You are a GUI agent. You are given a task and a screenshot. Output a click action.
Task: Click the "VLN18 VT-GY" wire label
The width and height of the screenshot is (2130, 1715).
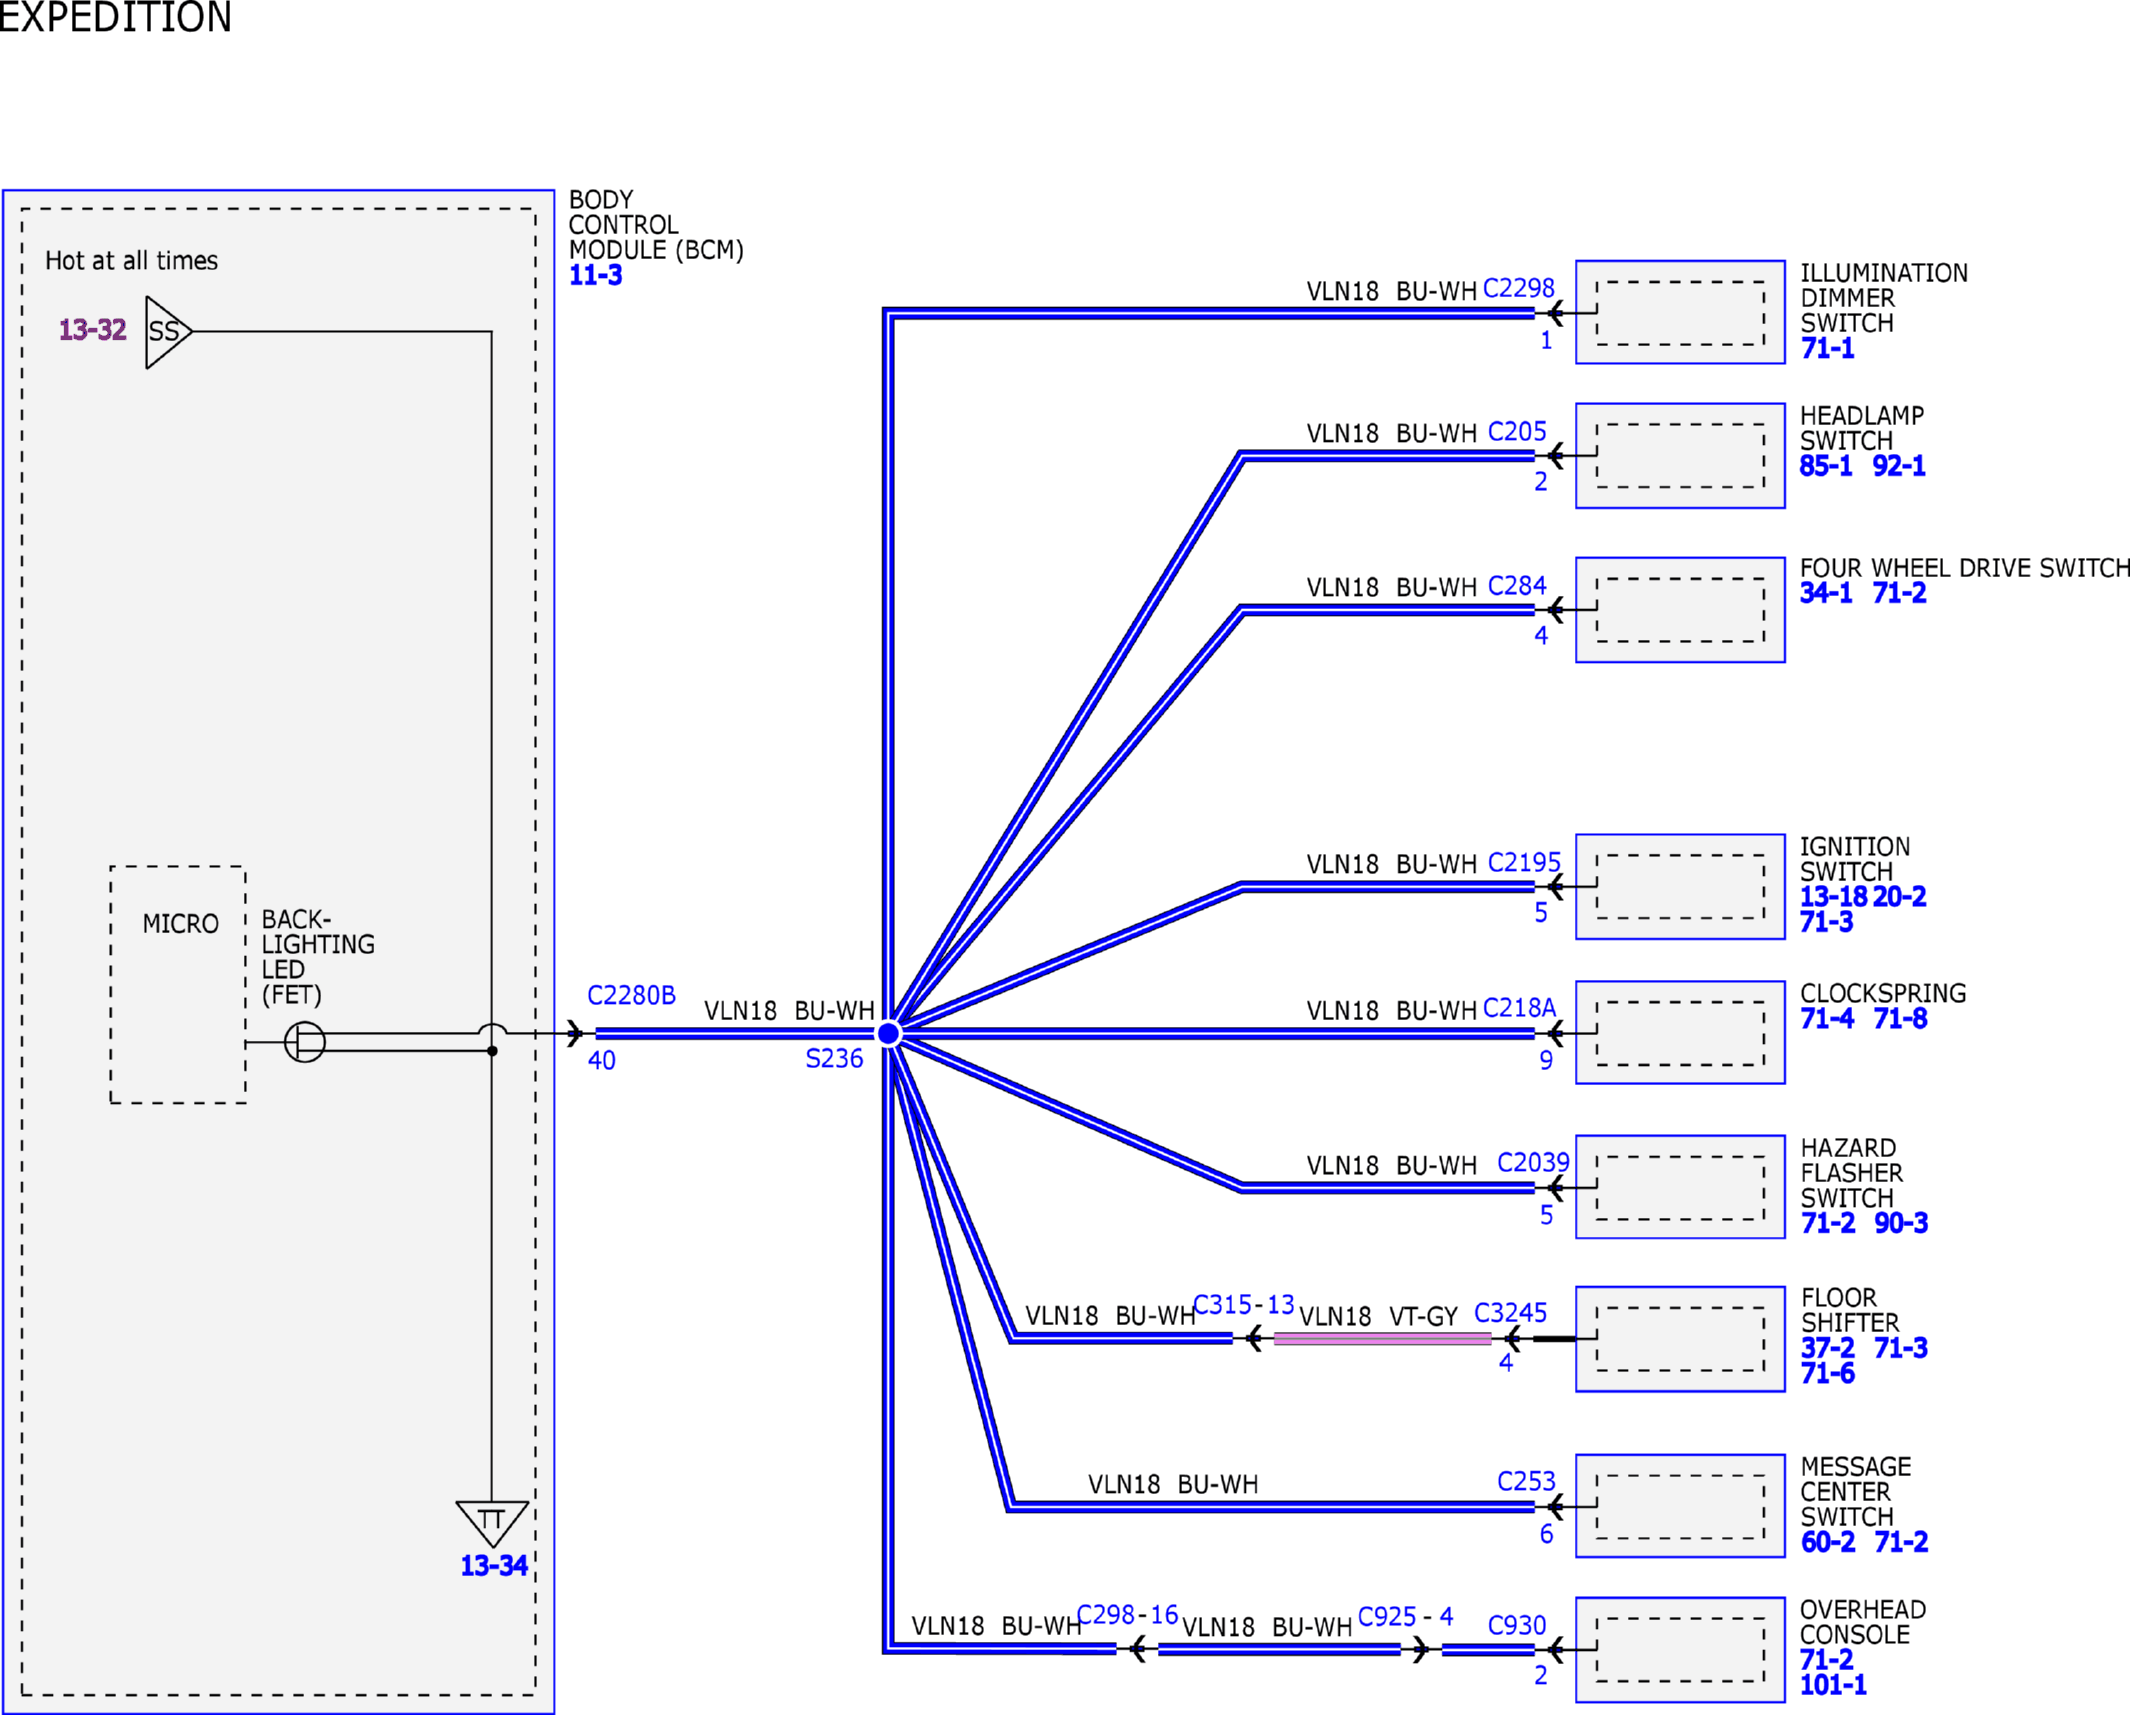(1378, 1317)
